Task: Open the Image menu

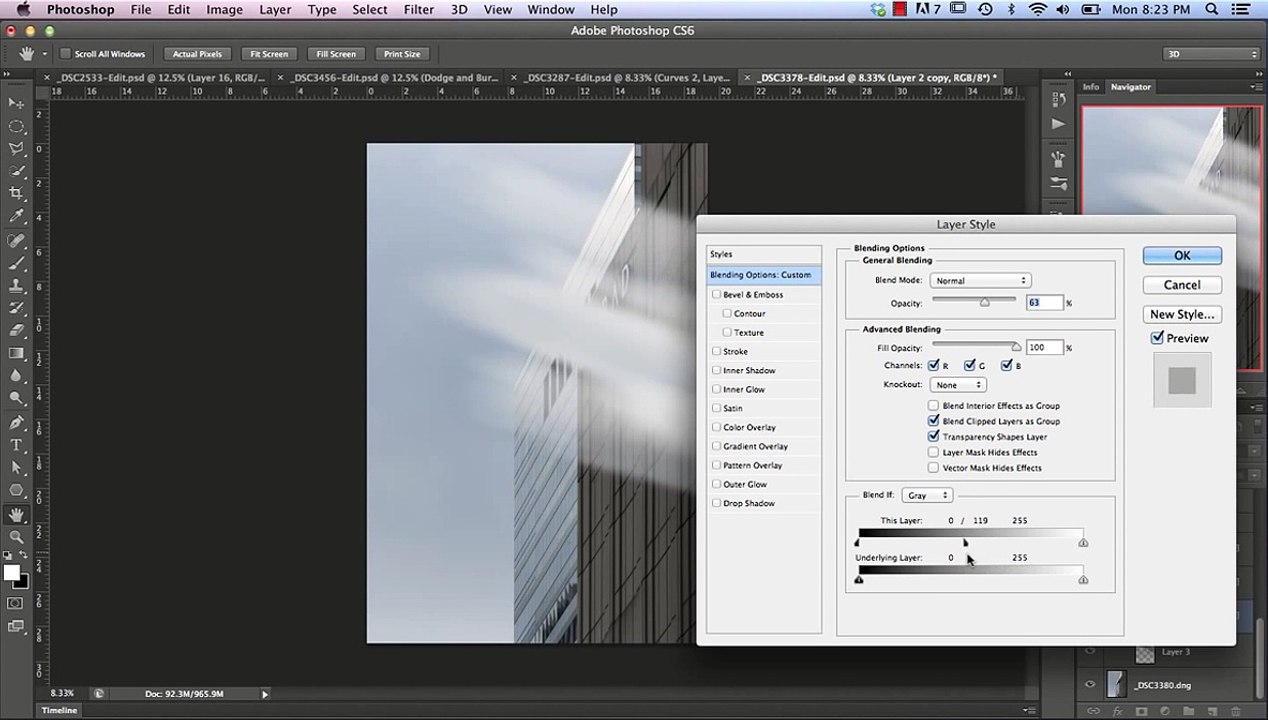Action: click(224, 9)
